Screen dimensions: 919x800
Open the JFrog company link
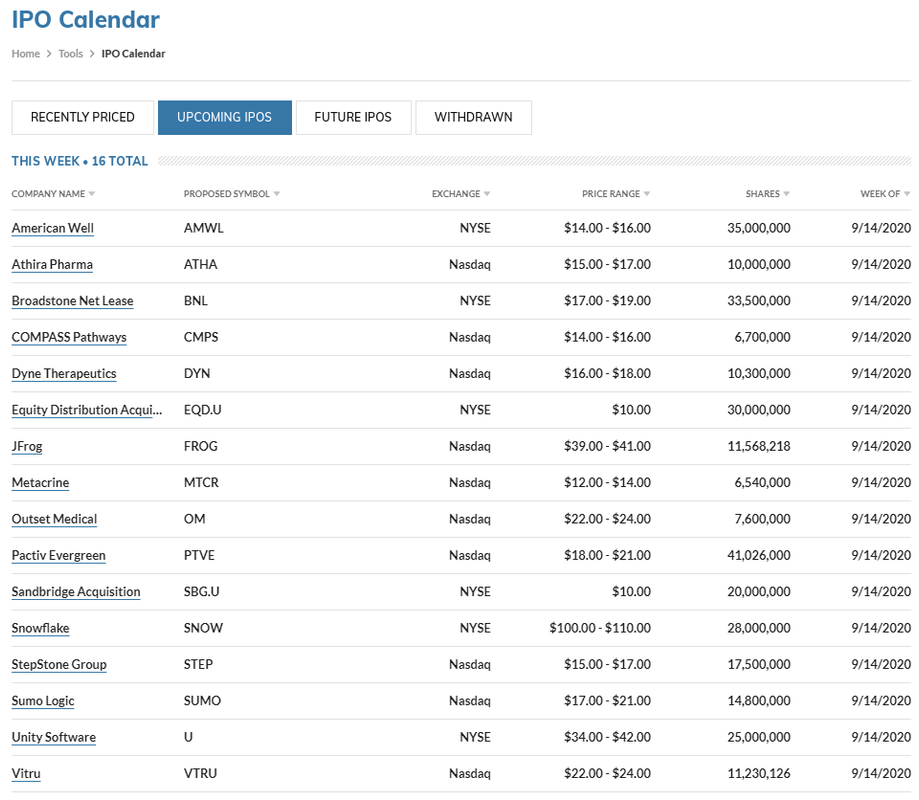(x=27, y=447)
